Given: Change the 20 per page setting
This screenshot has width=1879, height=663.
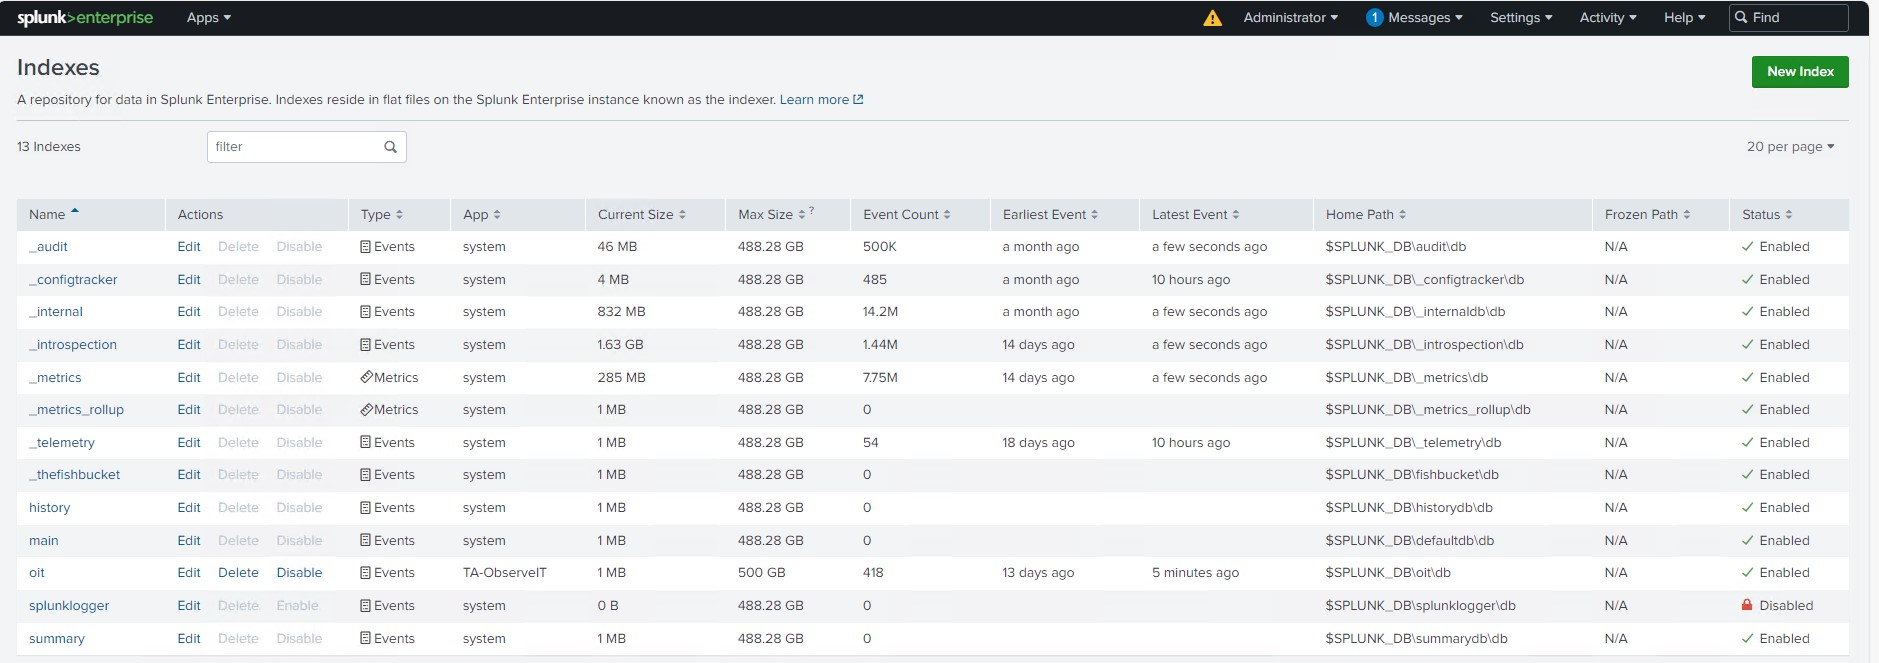Looking at the screenshot, I should pos(1790,147).
